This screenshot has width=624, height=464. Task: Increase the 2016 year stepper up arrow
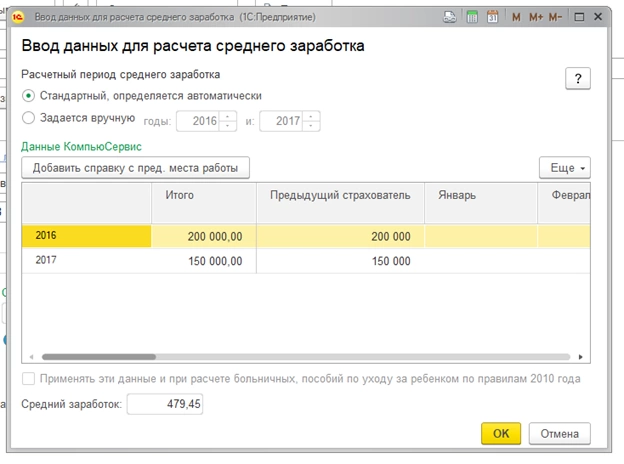coord(228,116)
